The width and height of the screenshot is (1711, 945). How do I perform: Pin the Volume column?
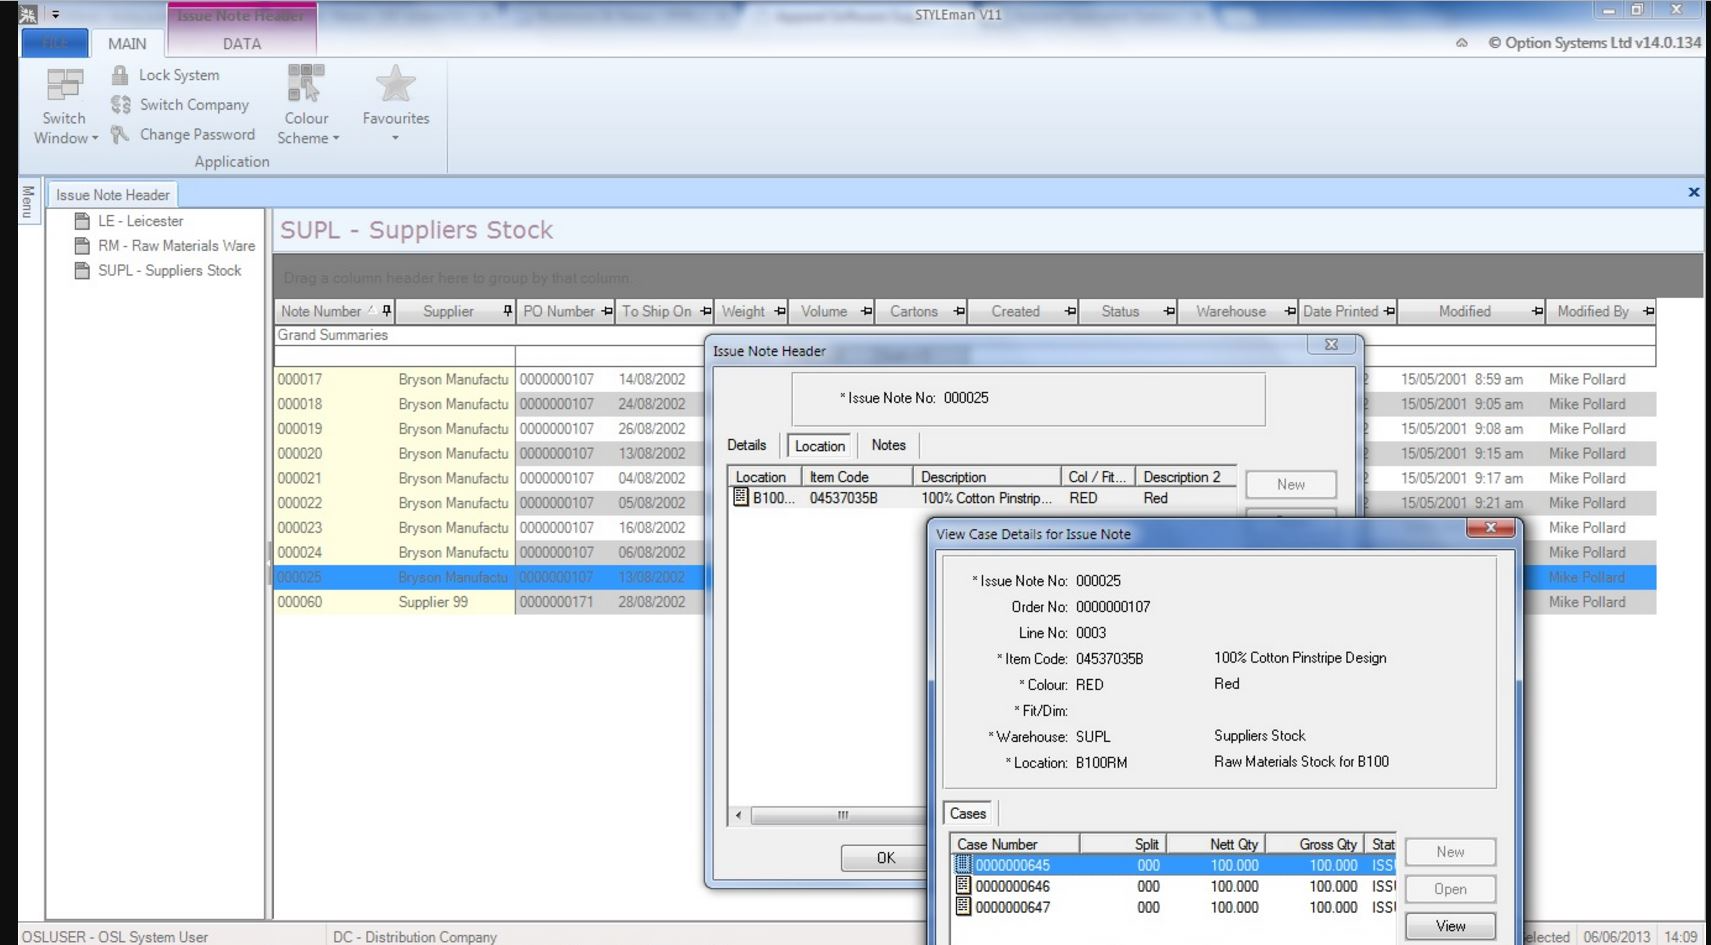(866, 311)
